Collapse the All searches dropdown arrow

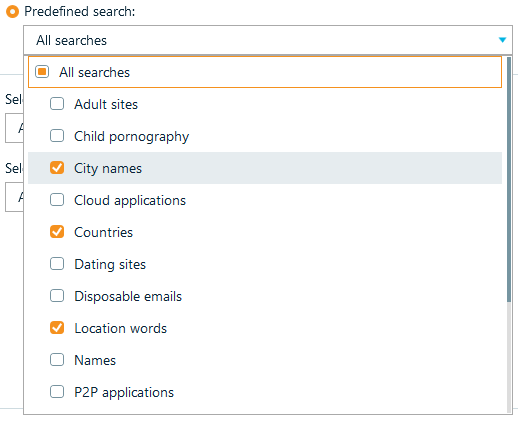[x=502, y=40]
